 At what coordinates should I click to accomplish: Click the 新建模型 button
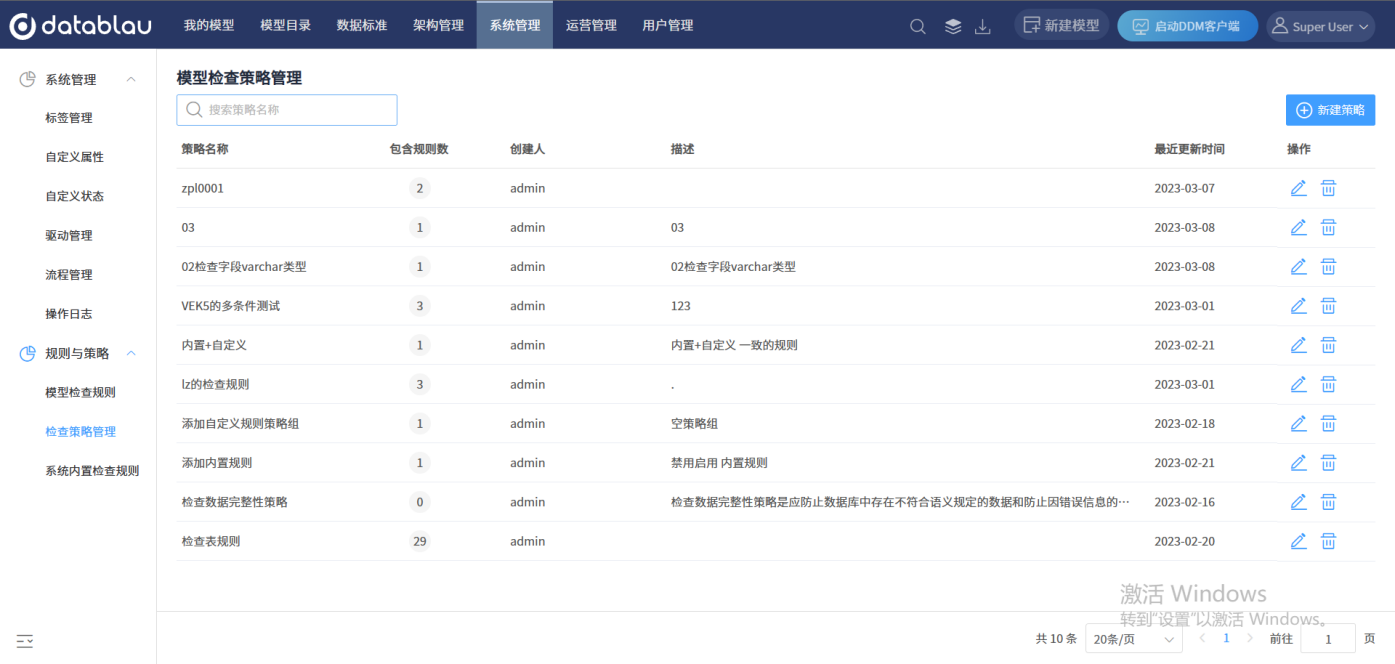tap(1061, 26)
